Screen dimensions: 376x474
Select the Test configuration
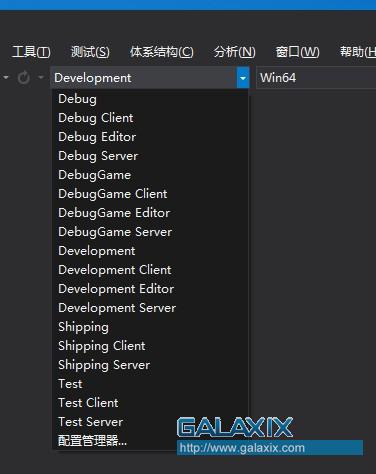[x=150, y=384]
